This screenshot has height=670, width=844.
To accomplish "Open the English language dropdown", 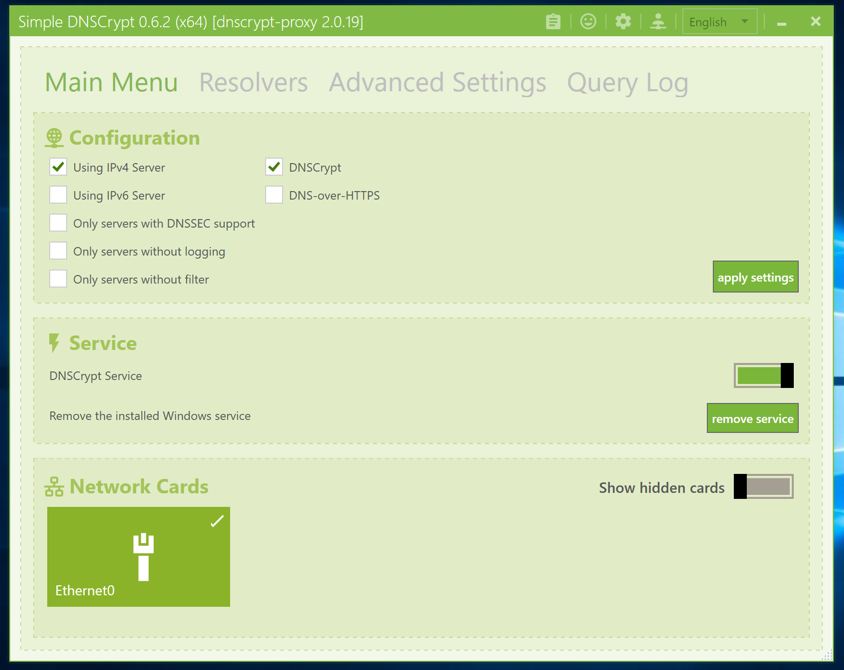I will click(x=720, y=22).
